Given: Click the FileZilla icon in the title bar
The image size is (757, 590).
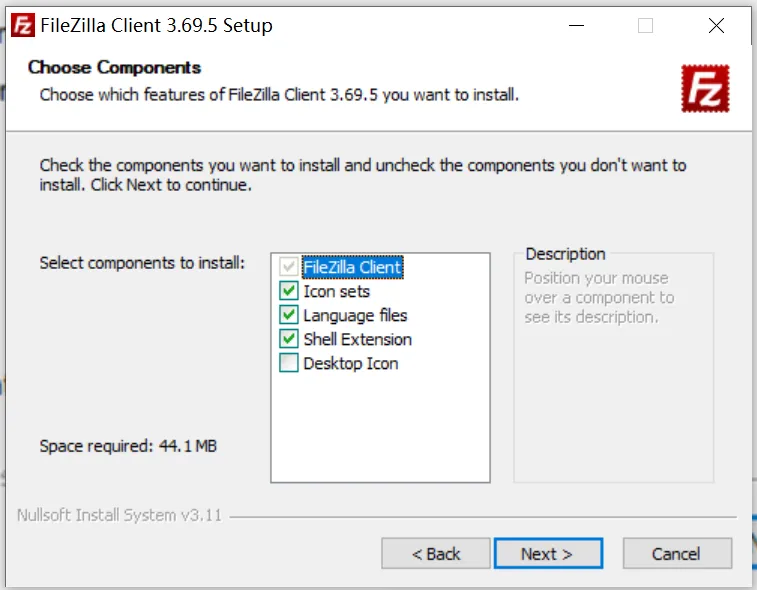Looking at the screenshot, I should pyautogui.click(x=24, y=25).
